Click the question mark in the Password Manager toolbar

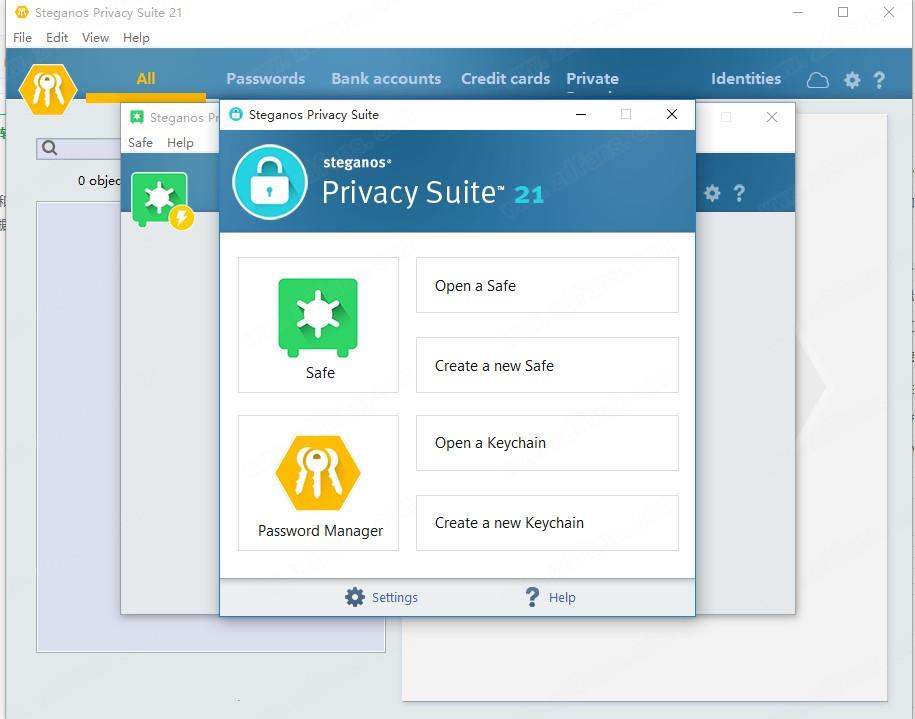click(x=879, y=80)
